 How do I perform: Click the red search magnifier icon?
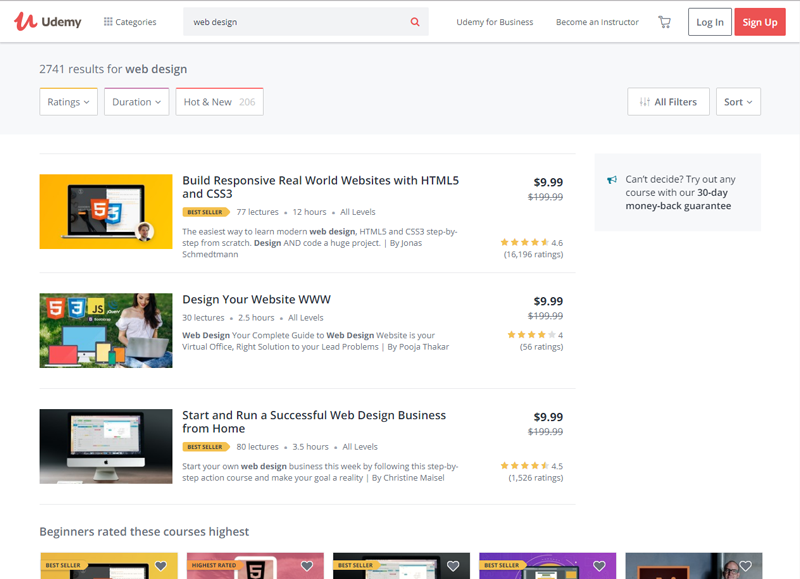[x=415, y=22]
